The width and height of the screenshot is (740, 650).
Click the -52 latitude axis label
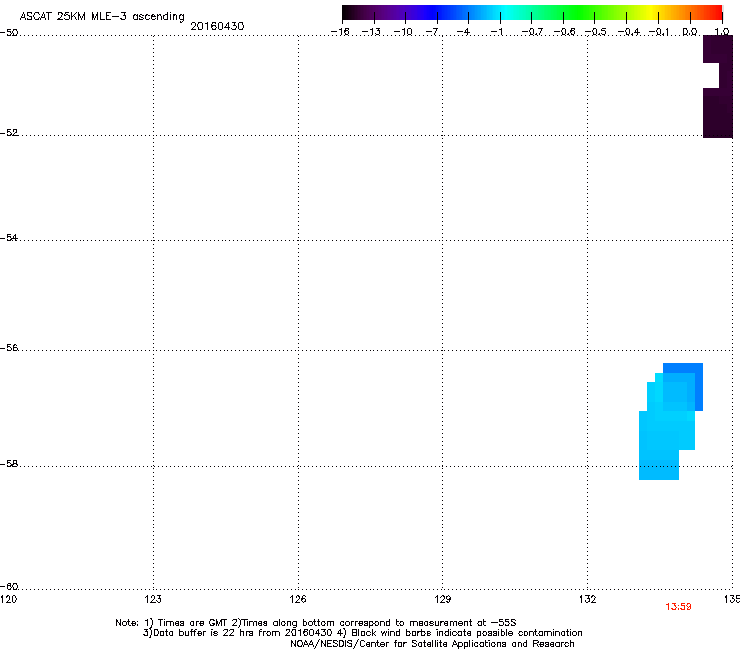tap(9, 133)
